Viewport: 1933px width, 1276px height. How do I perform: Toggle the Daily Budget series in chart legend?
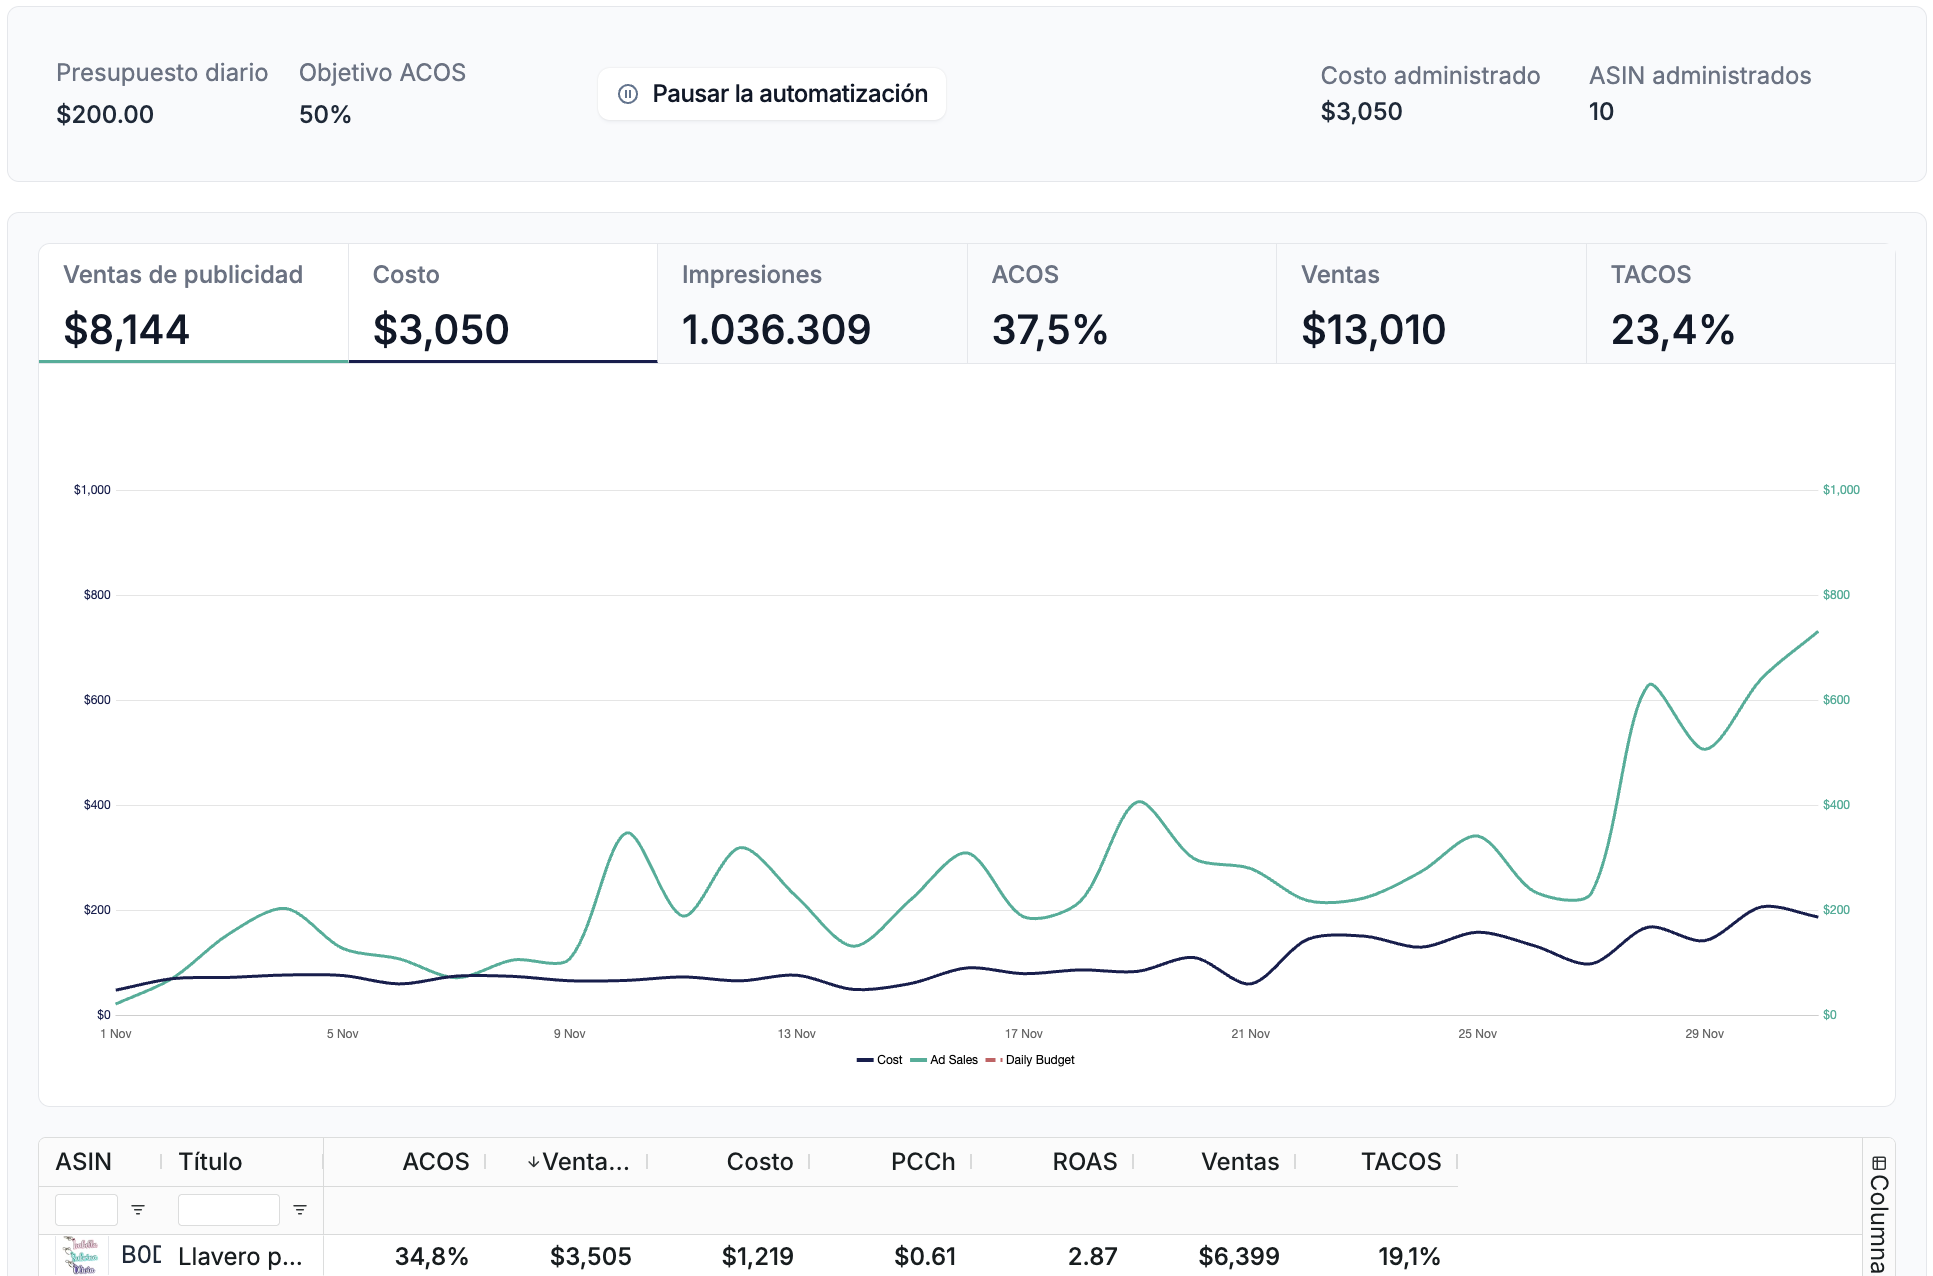click(1031, 1060)
